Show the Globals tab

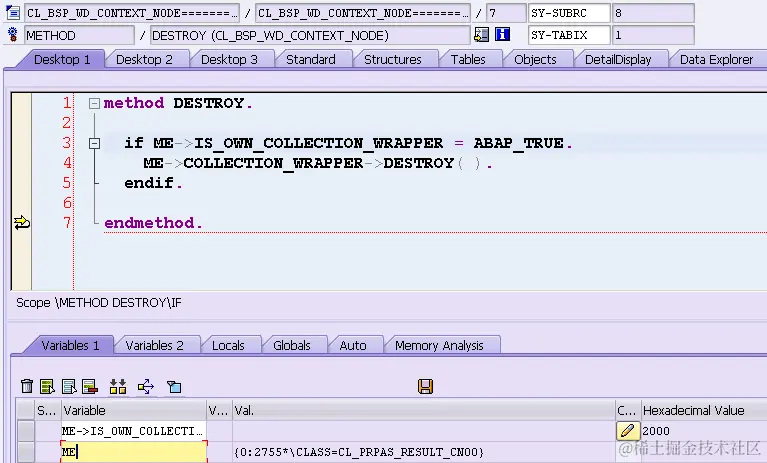(x=292, y=346)
